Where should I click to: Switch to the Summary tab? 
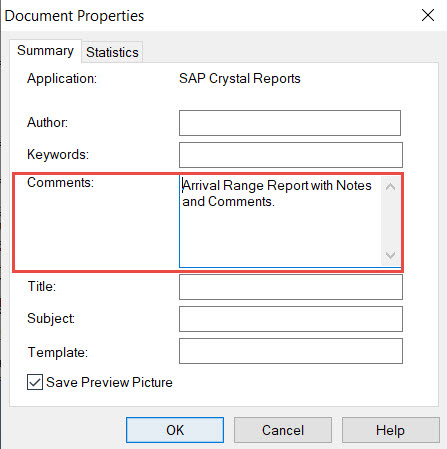pyautogui.click(x=45, y=51)
